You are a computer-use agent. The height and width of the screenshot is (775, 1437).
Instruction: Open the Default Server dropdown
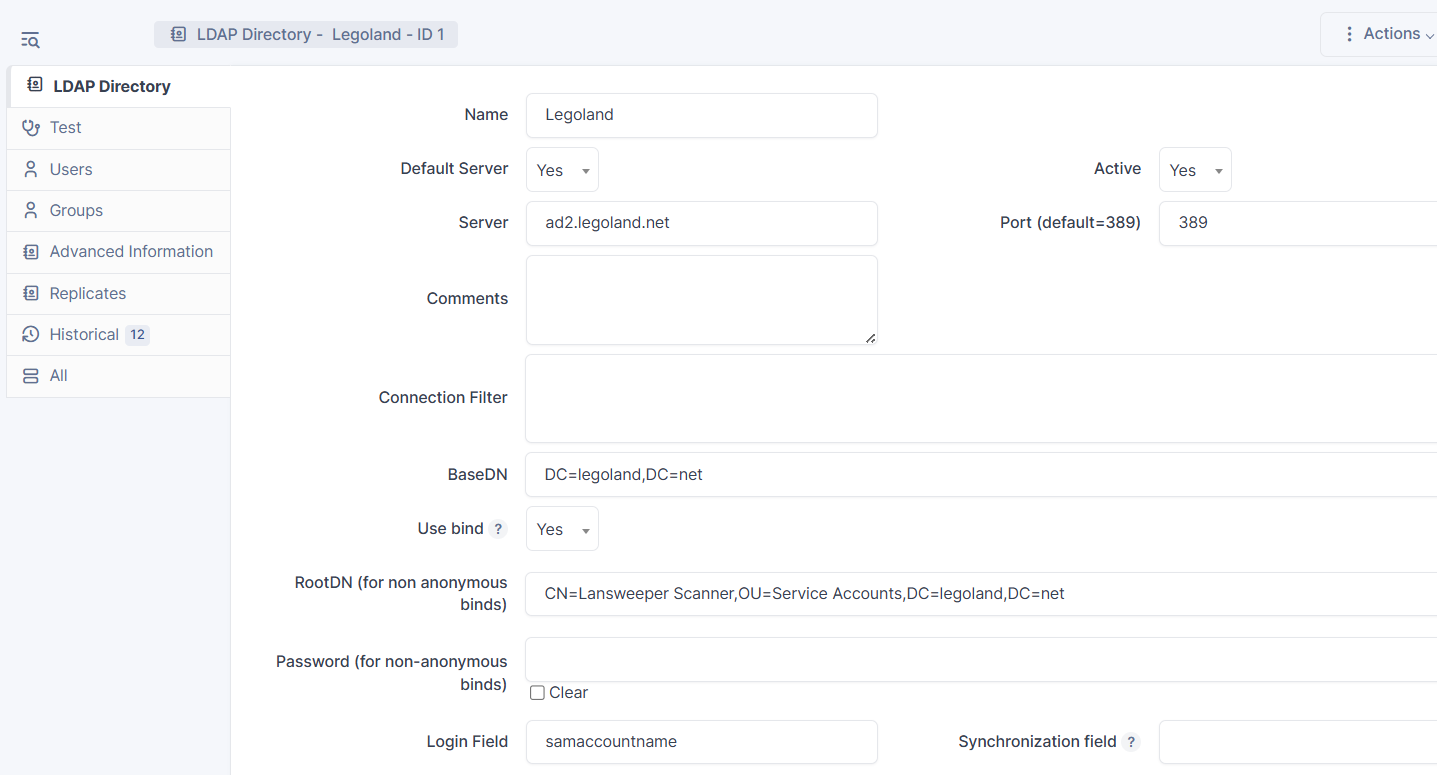pyautogui.click(x=562, y=170)
